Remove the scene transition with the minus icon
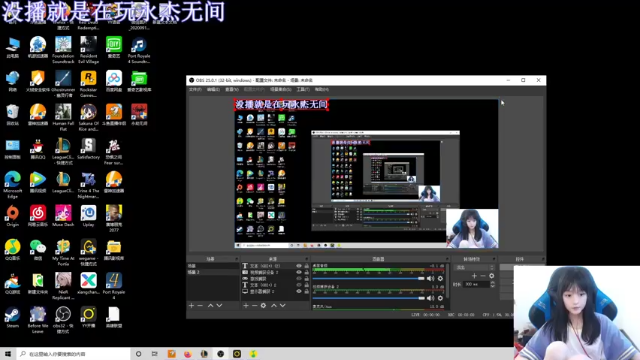The width and height of the screenshot is (640, 360). click(483, 276)
